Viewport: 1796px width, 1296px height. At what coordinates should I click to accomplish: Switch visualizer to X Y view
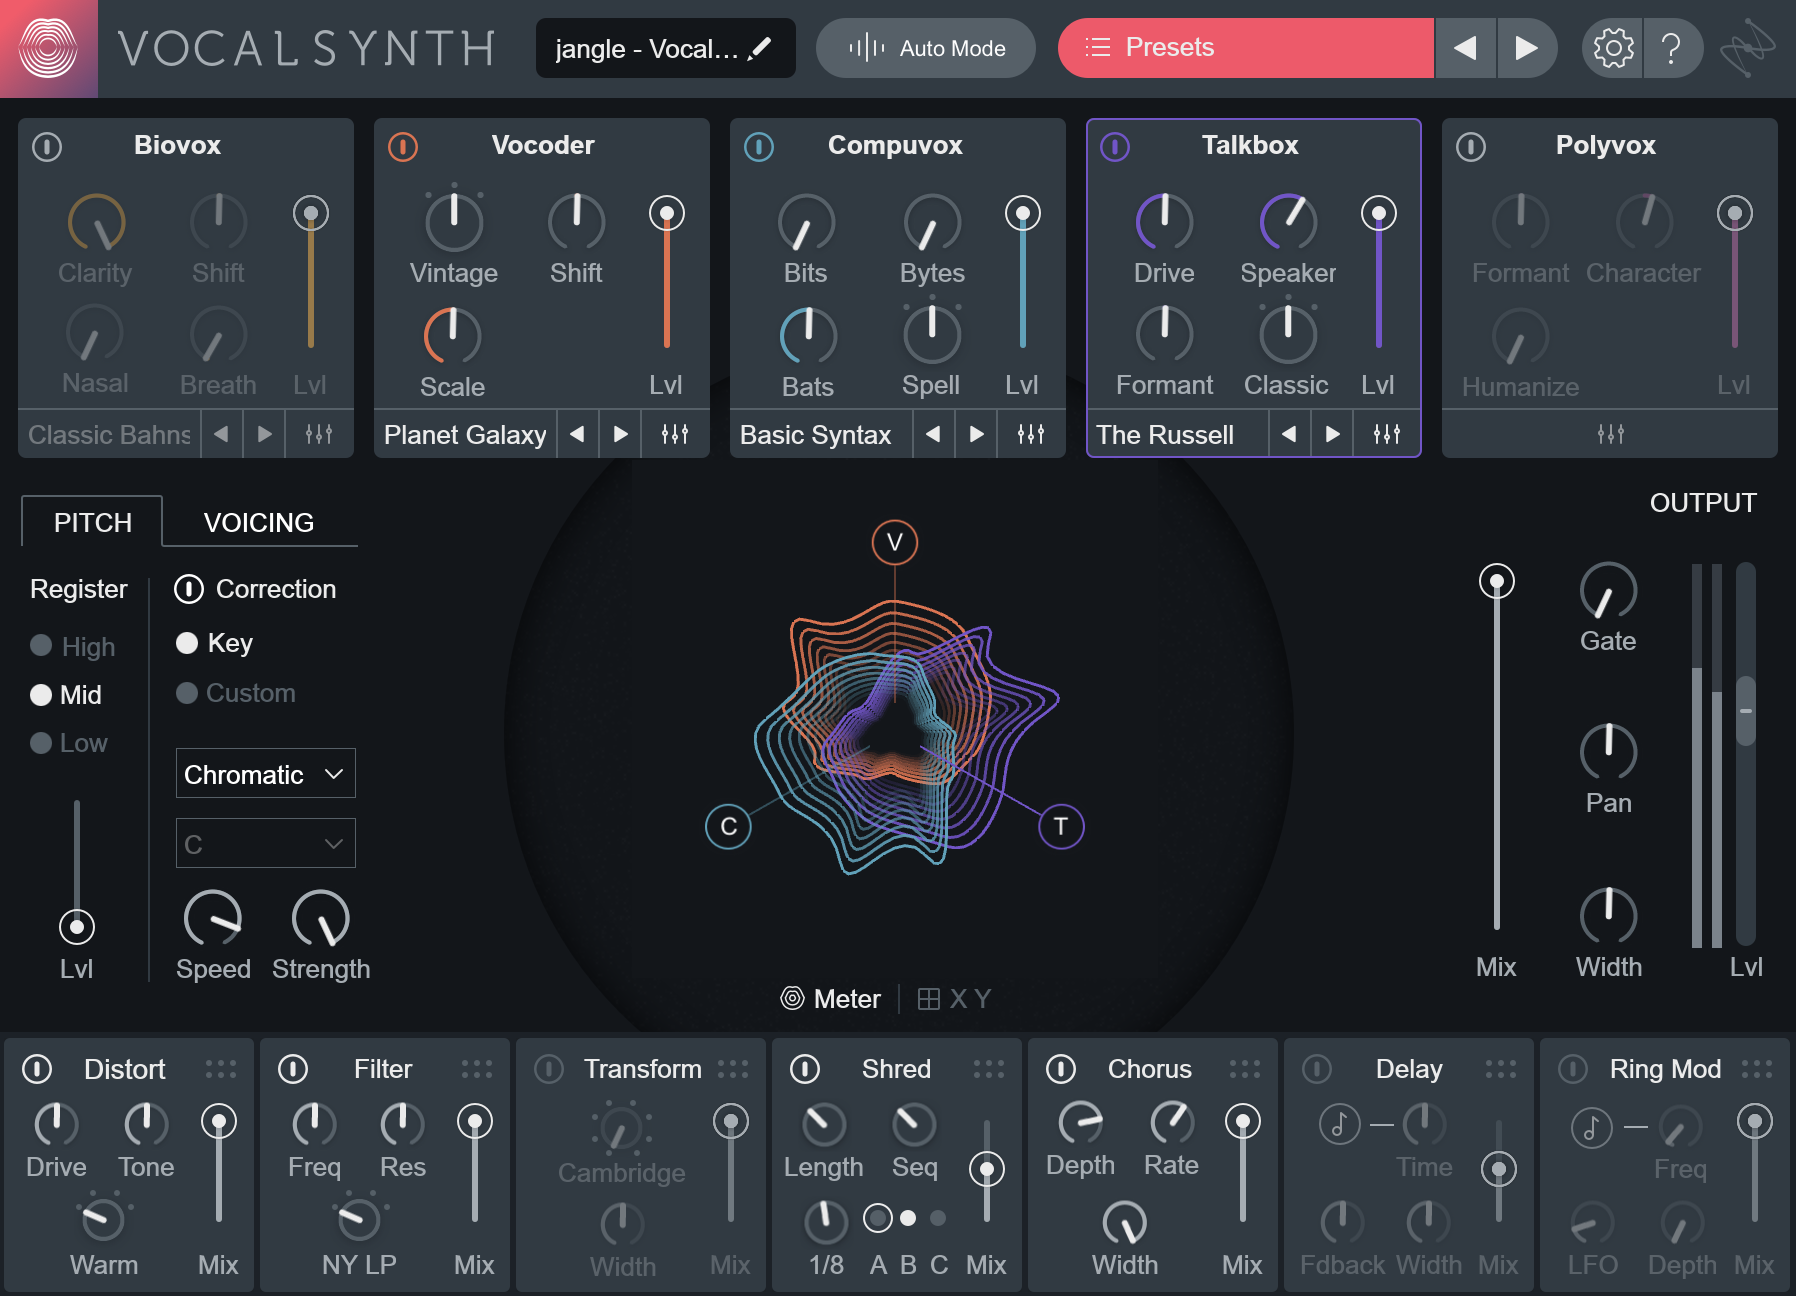click(x=954, y=999)
